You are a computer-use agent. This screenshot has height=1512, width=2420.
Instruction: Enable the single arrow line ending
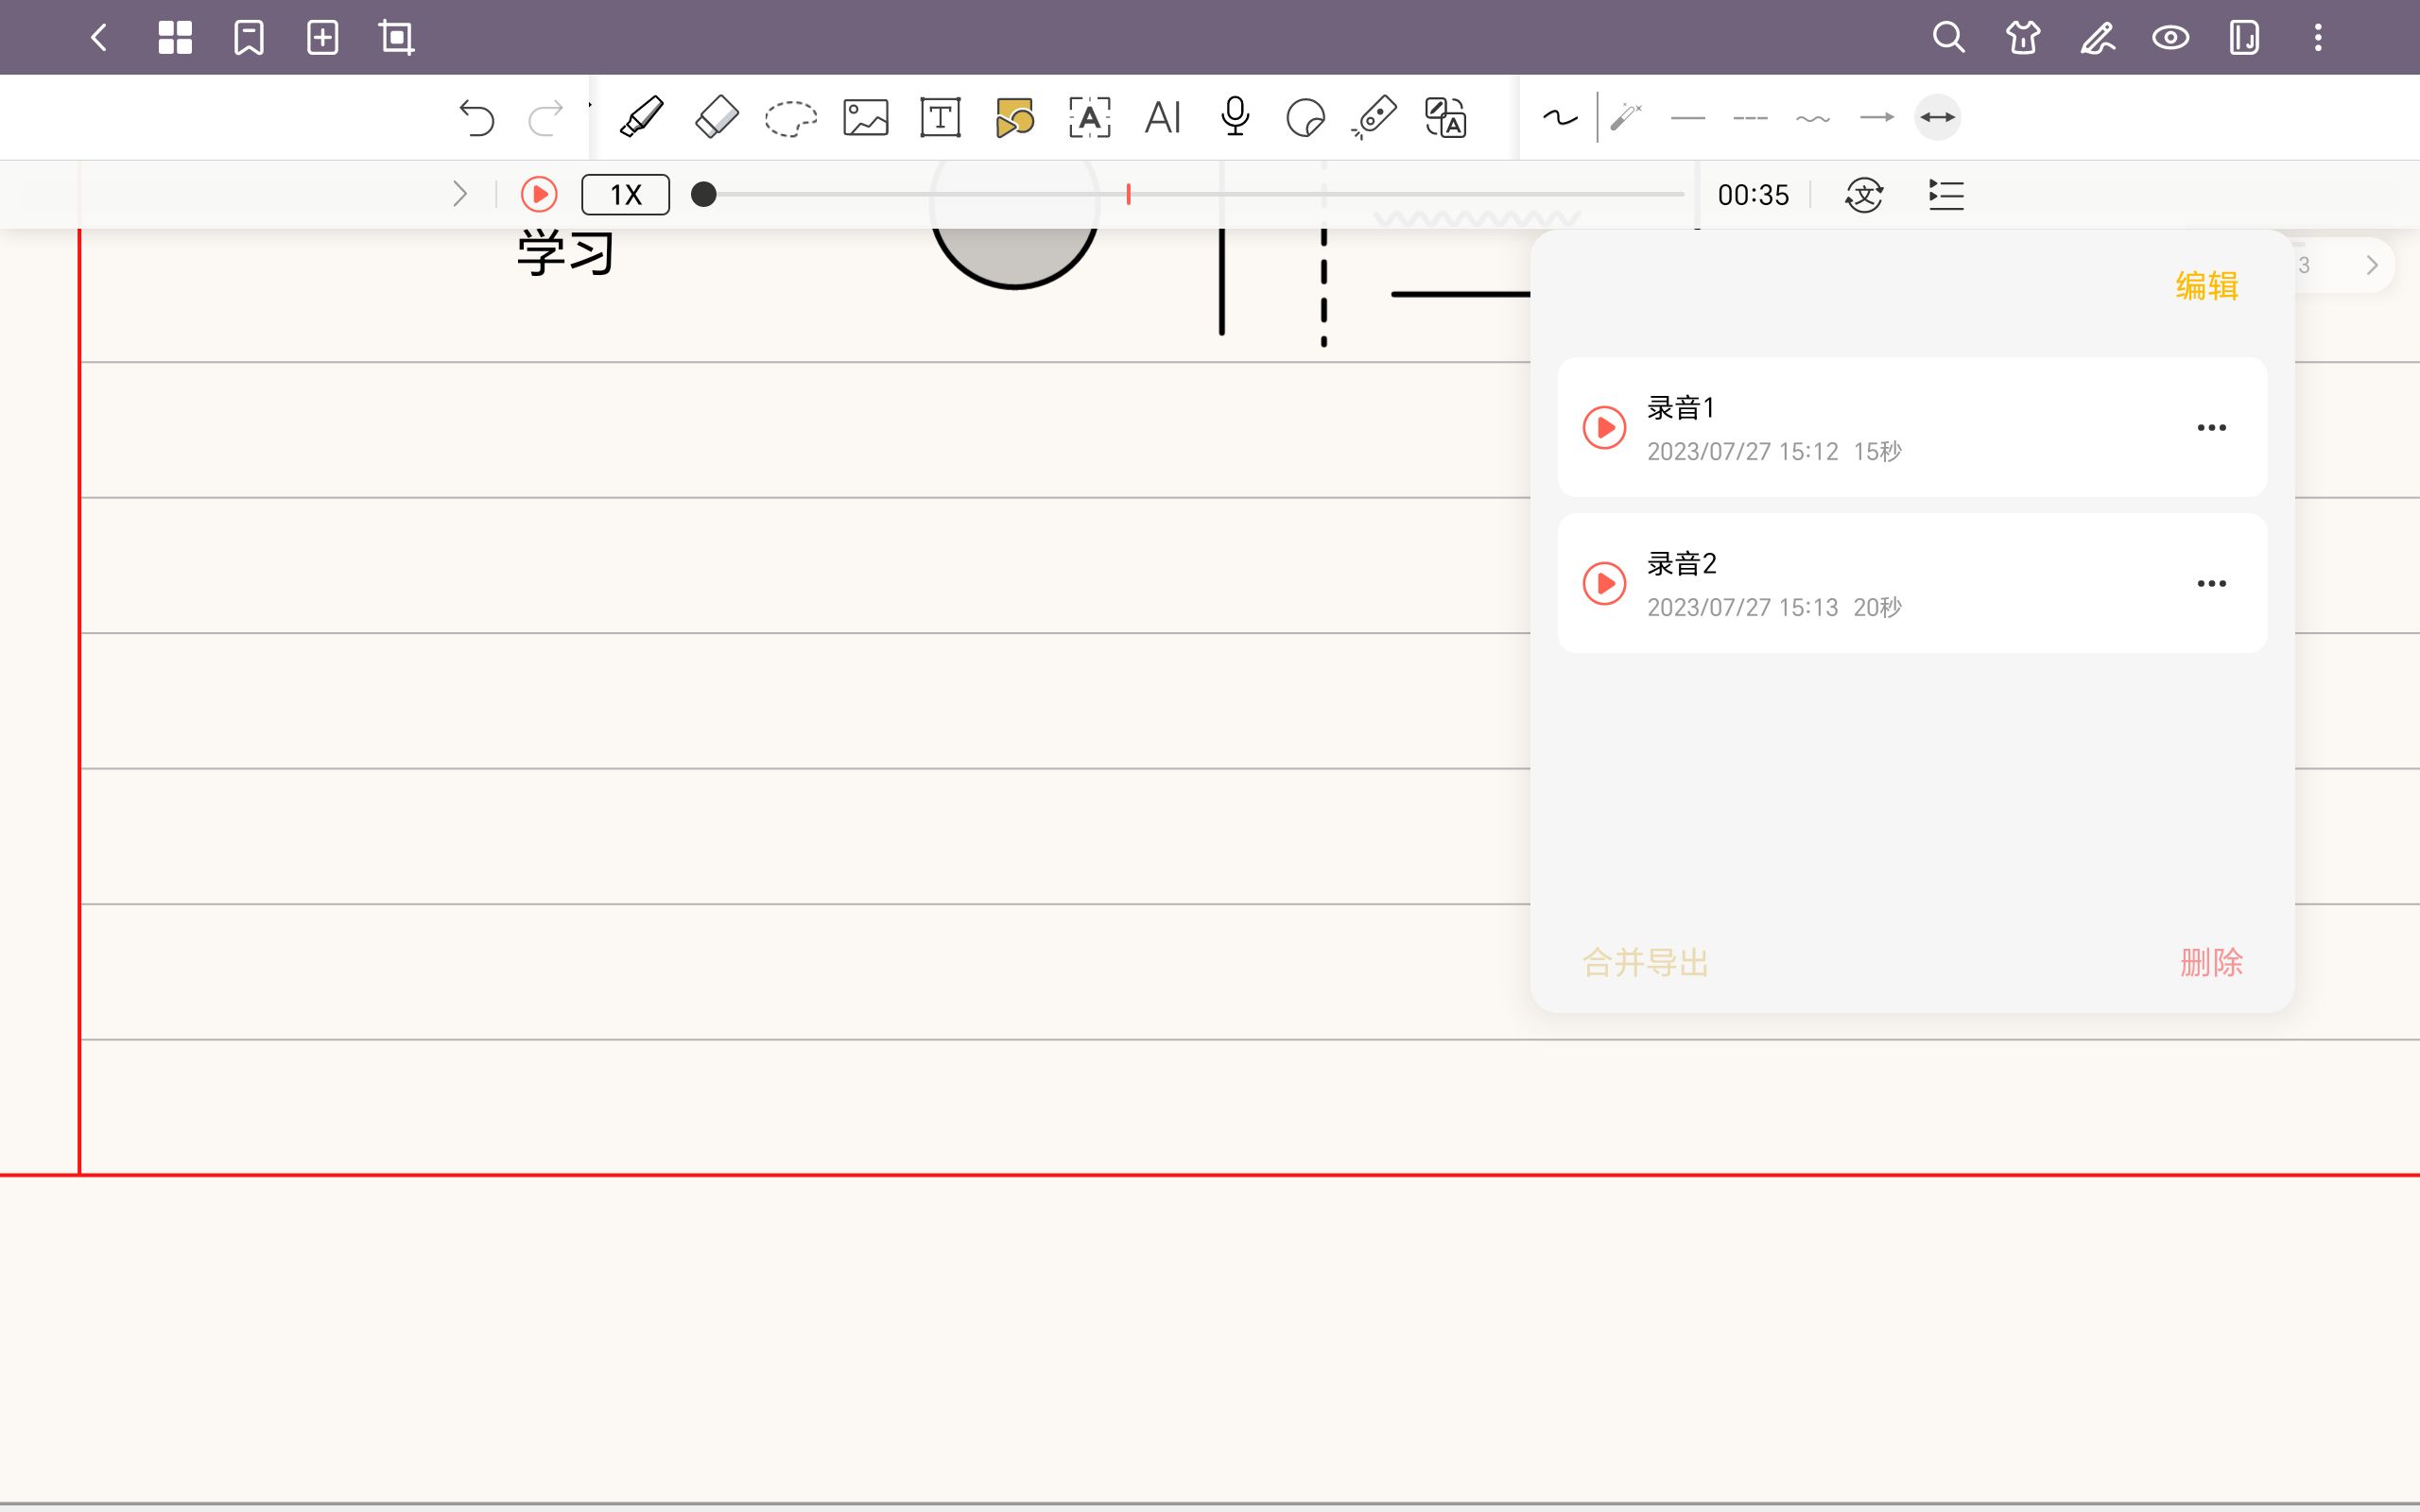(x=1876, y=117)
